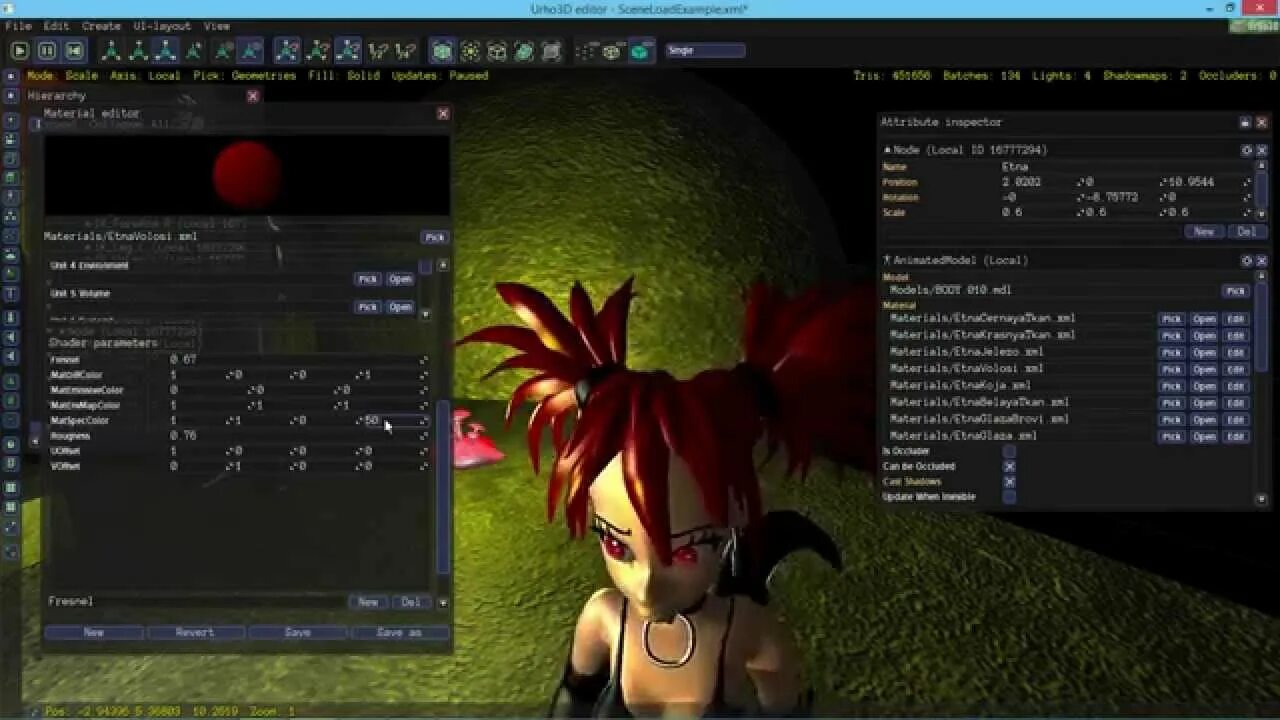The width and height of the screenshot is (1280, 720).
Task: Toggle the Can be Occluded checkbox
Action: point(1009,466)
